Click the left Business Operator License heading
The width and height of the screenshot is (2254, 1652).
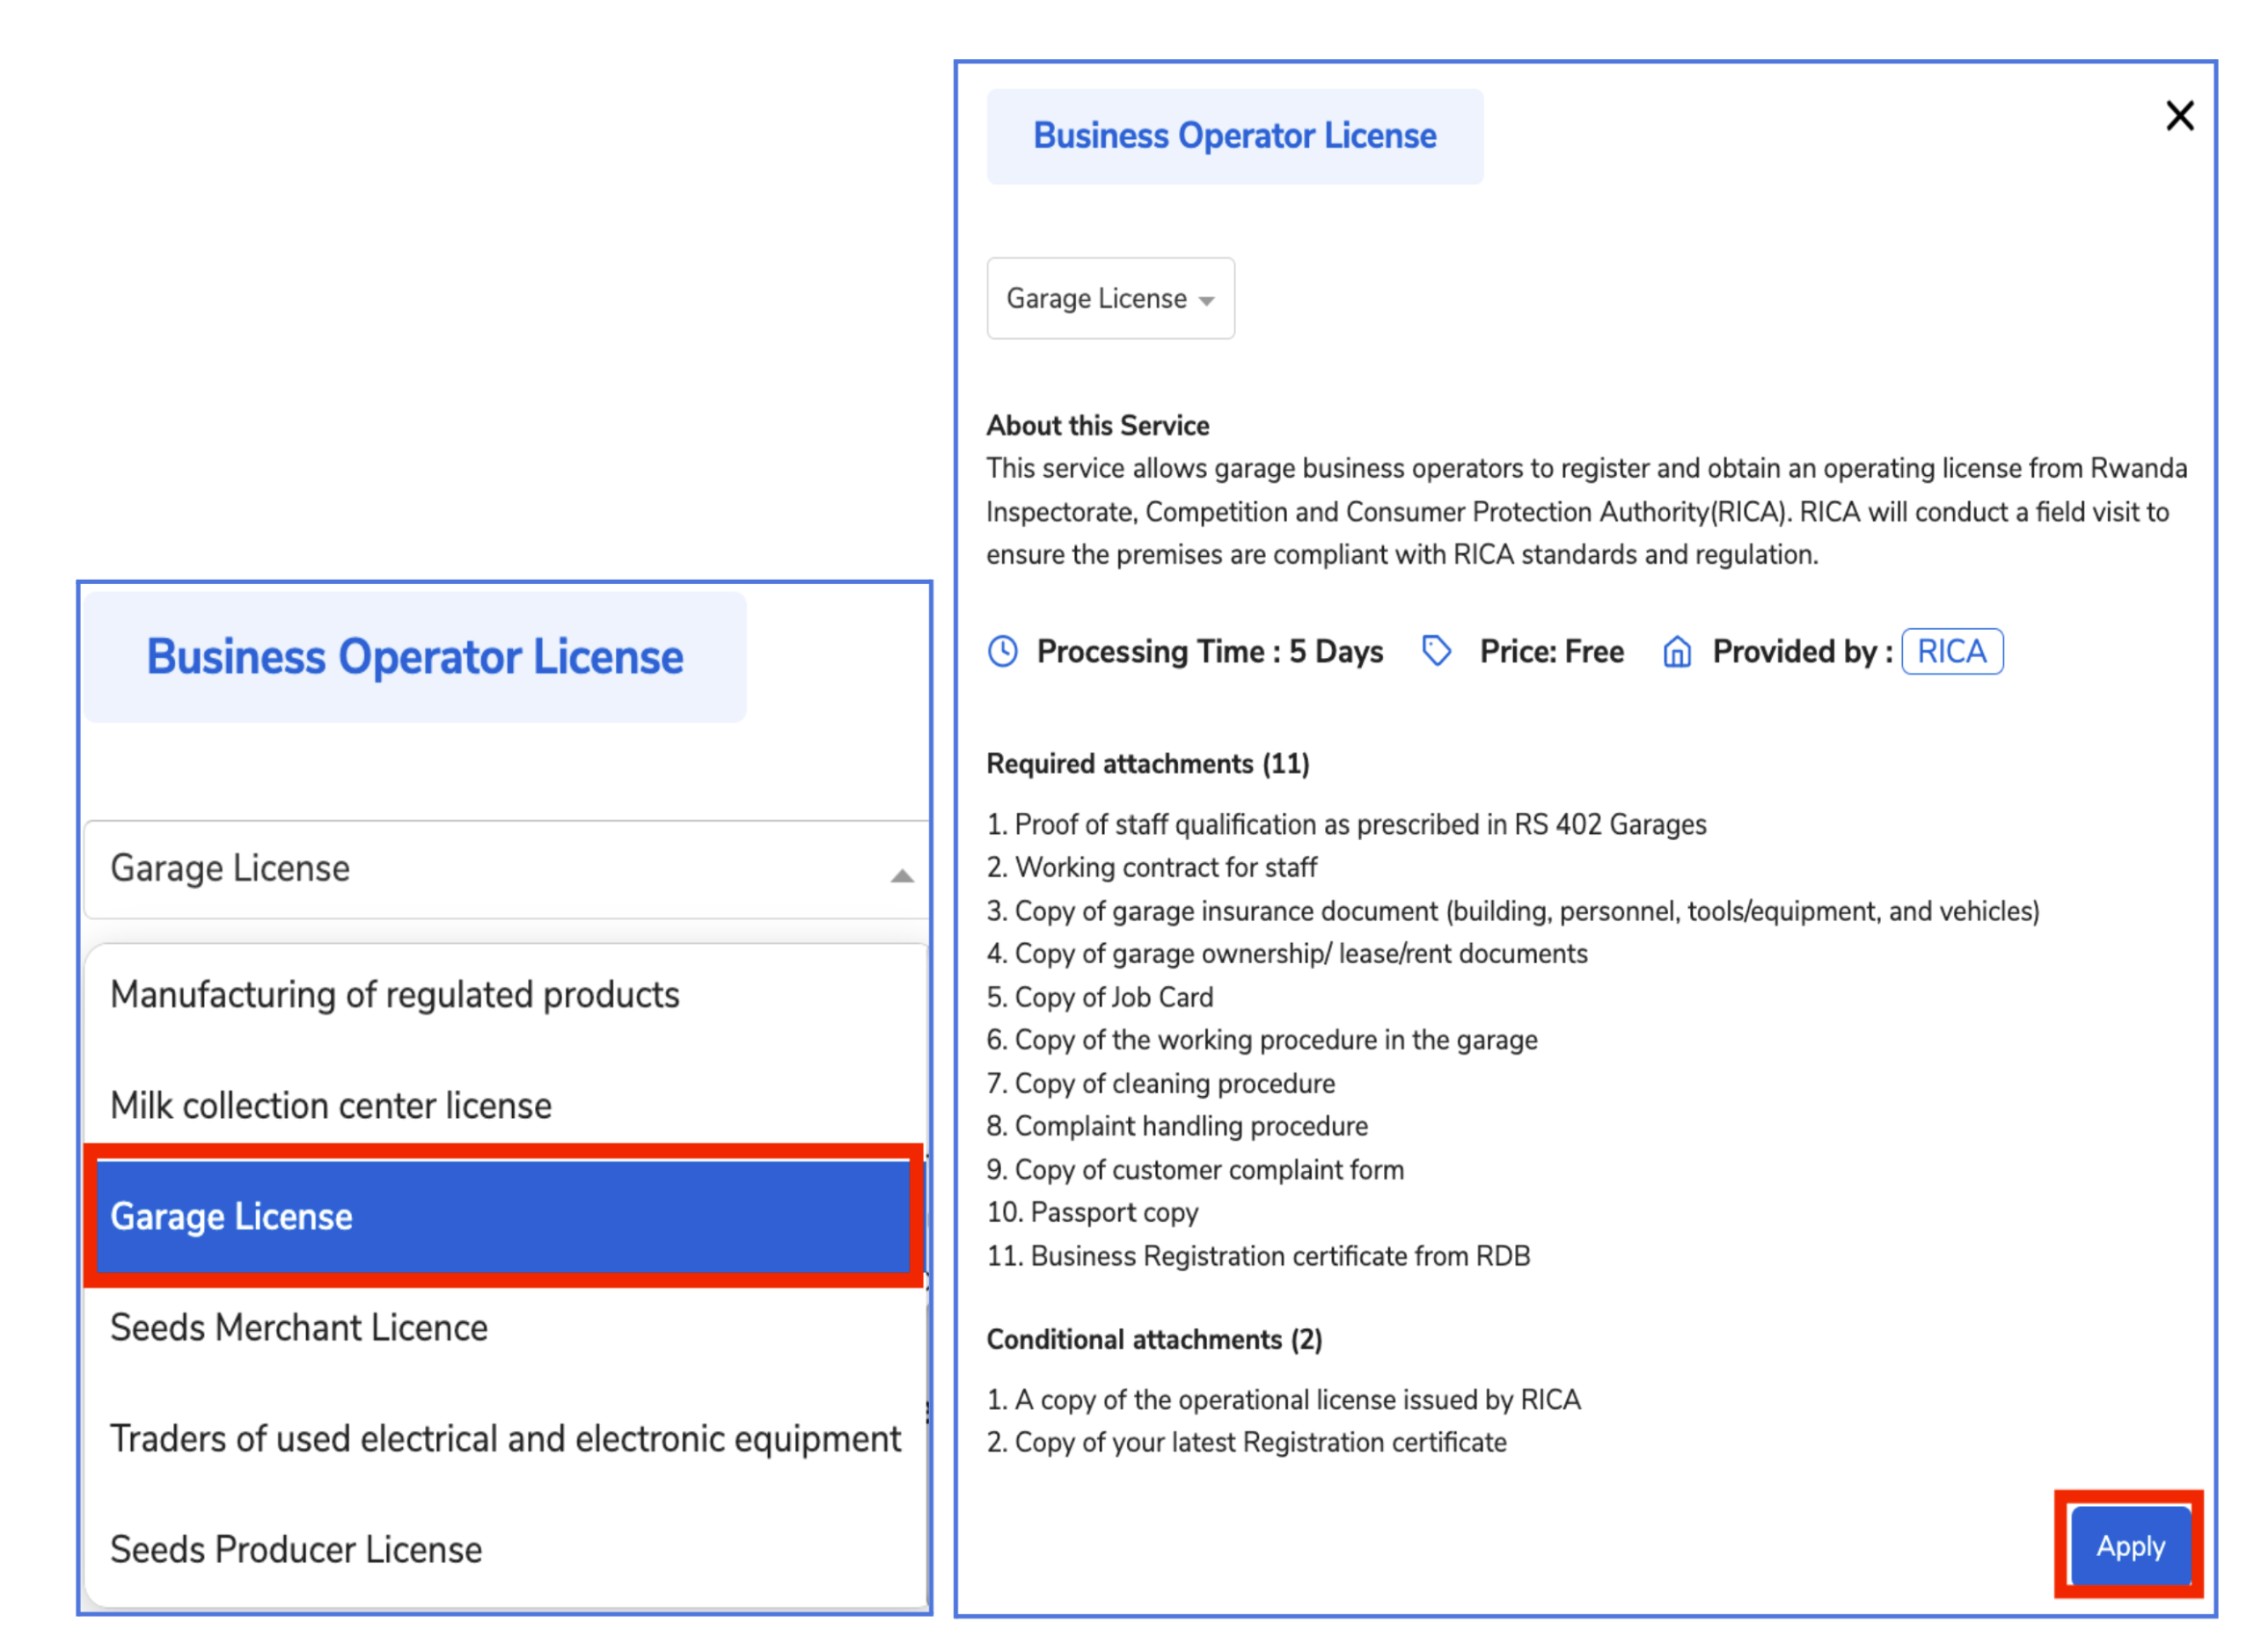click(x=415, y=658)
